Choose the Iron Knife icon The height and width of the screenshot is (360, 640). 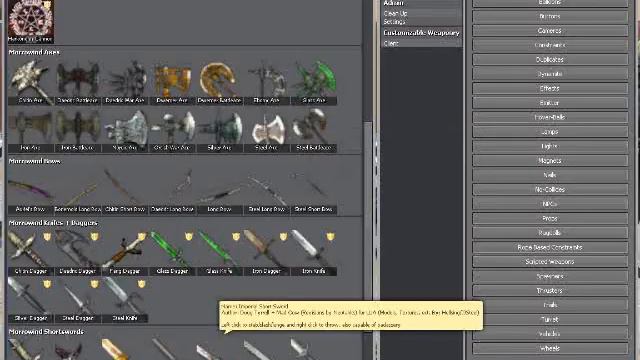[x=314, y=253]
